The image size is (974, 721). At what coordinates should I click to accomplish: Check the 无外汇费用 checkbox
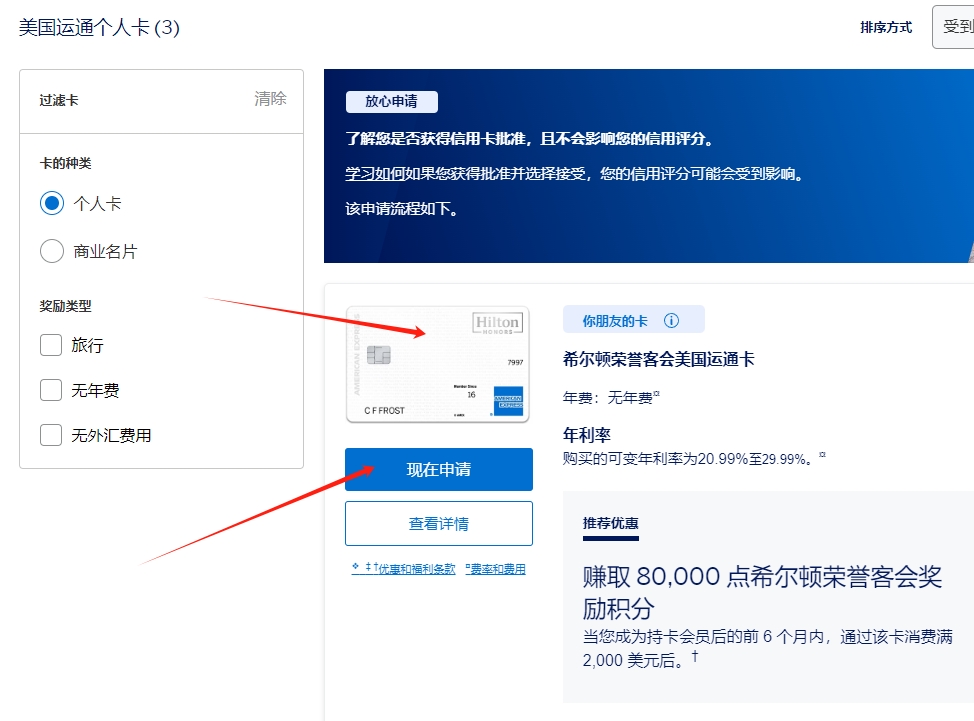pos(51,435)
